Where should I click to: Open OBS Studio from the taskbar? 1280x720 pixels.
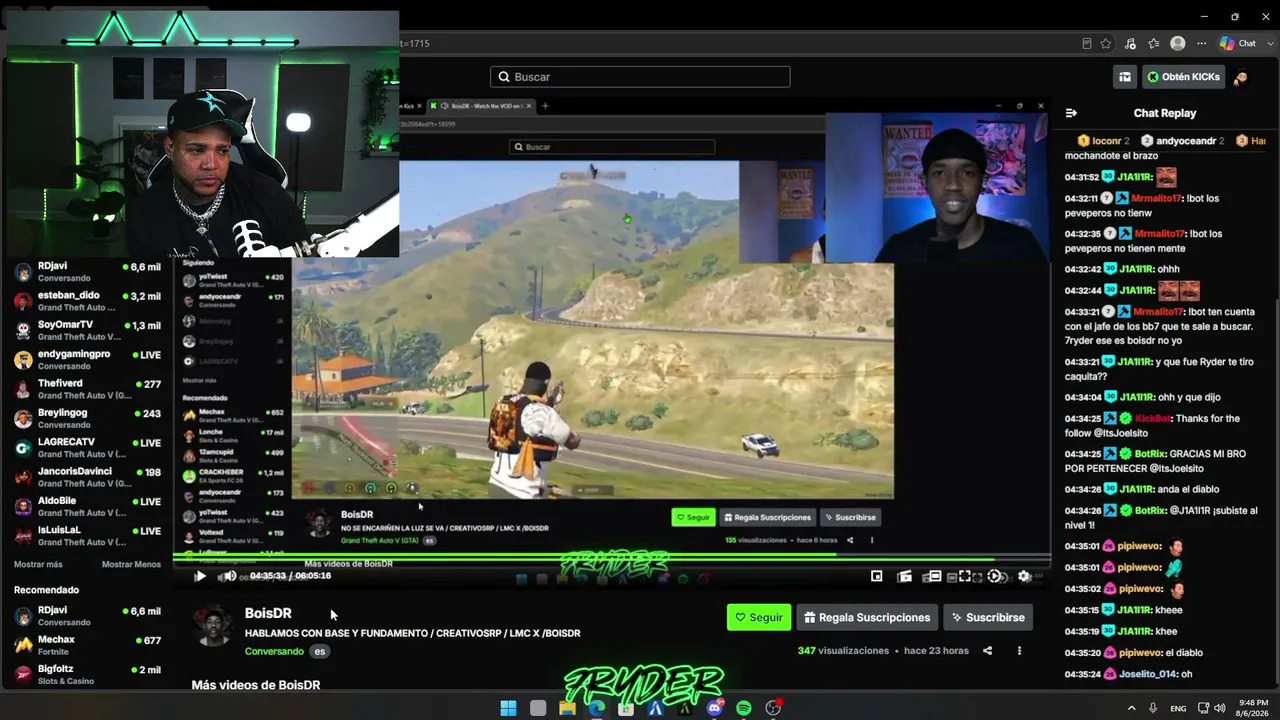[773, 708]
